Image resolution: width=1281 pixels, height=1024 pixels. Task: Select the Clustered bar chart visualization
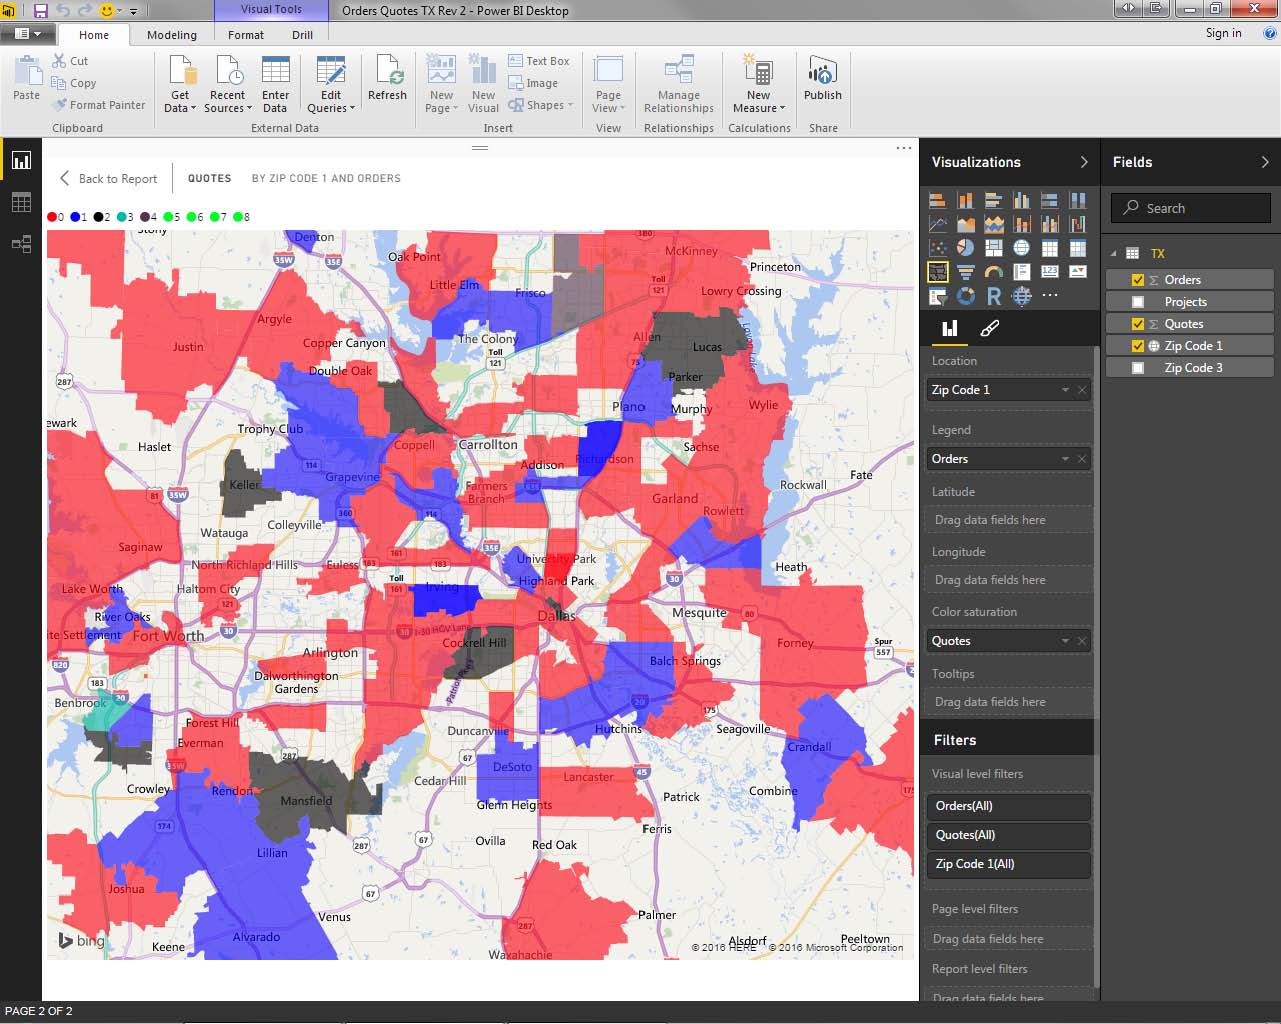point(993,200)
